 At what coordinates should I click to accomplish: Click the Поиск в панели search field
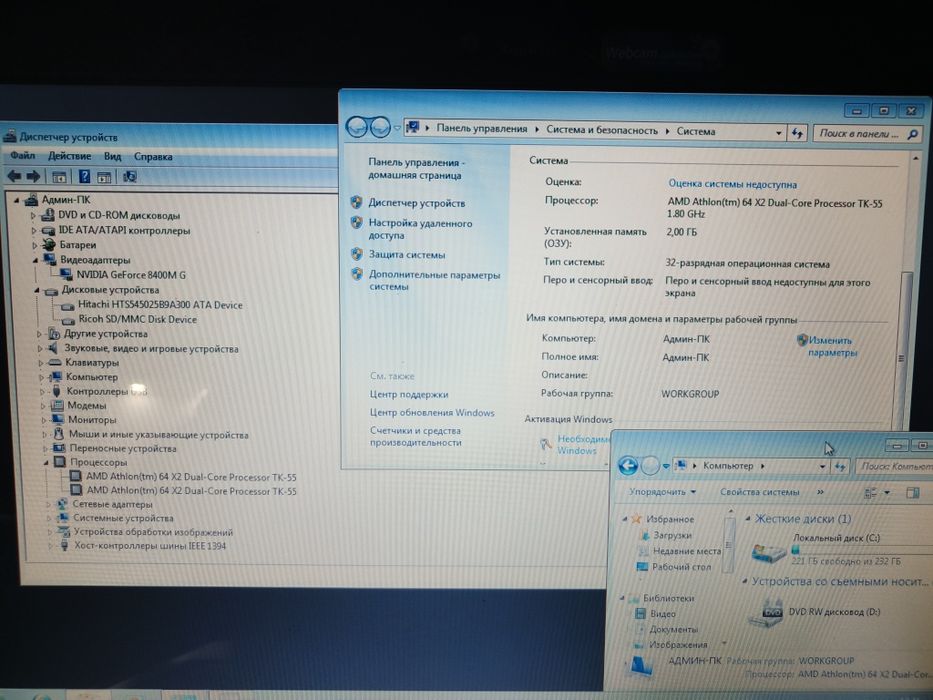click(867, 134)
